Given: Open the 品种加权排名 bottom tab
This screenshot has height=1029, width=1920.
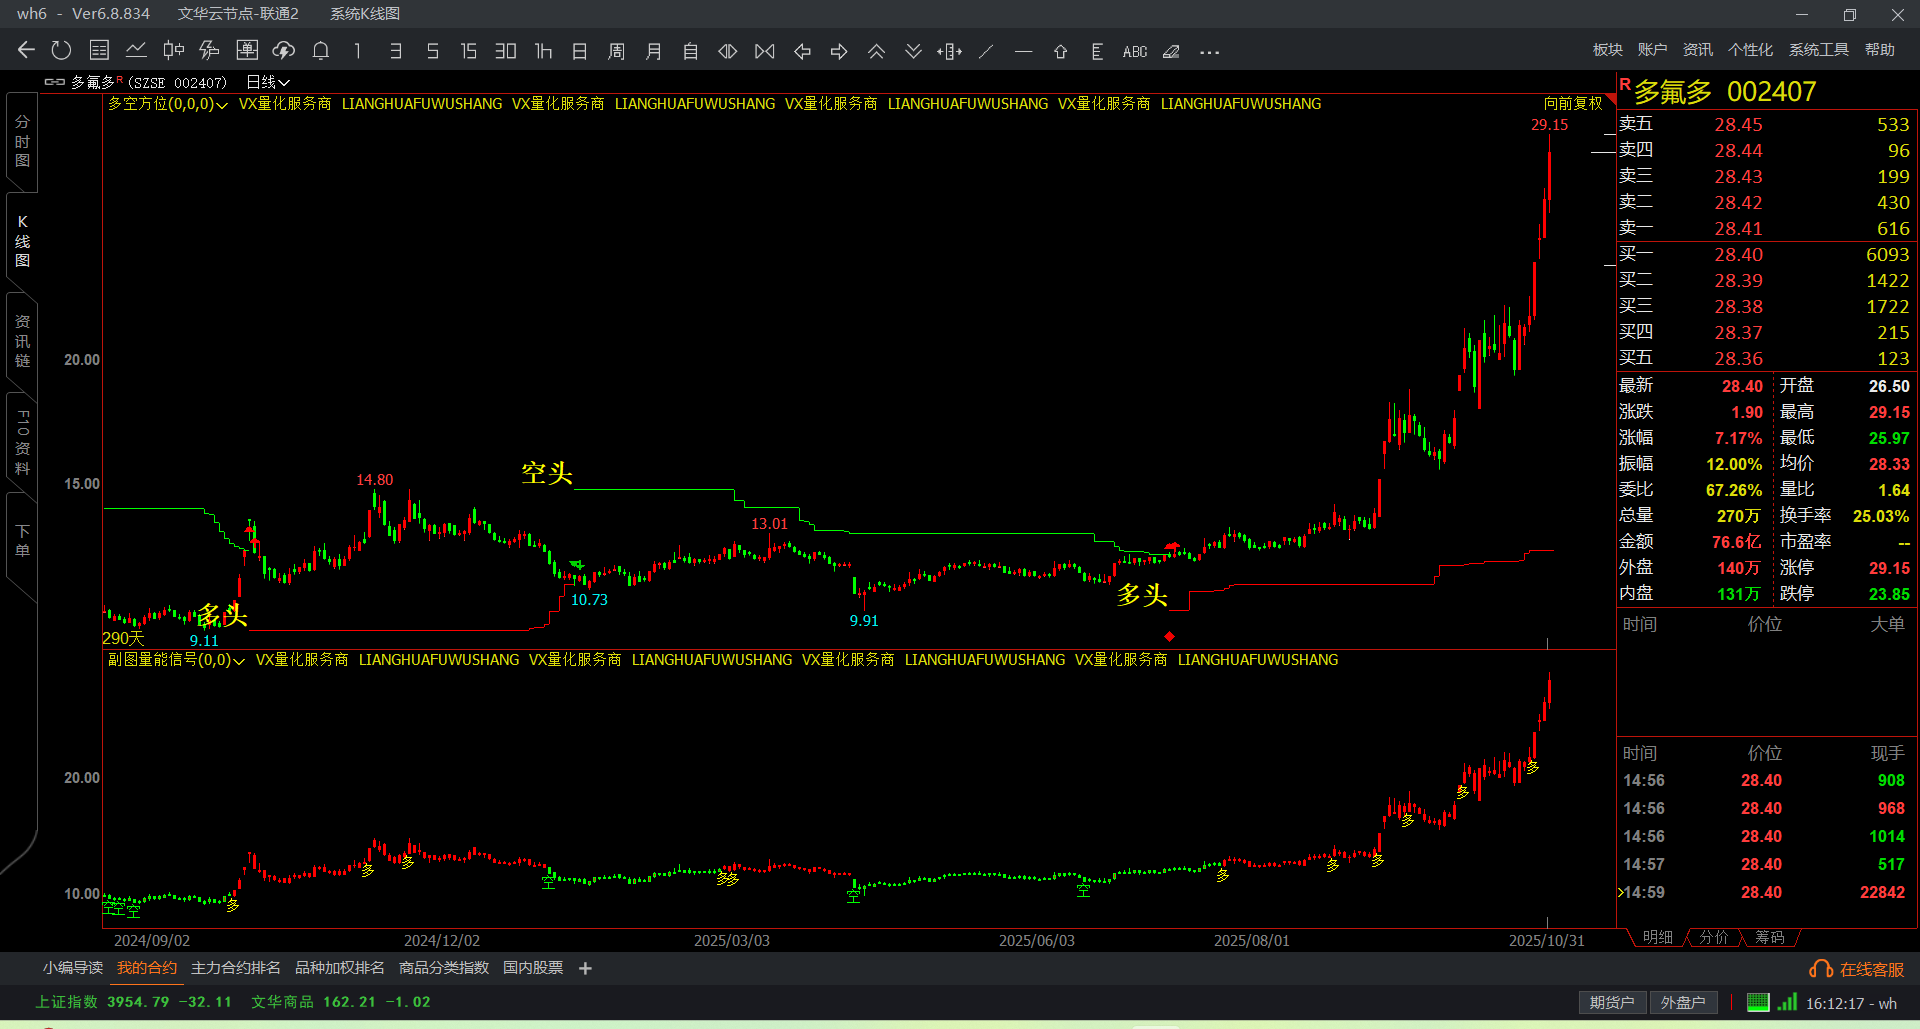Looking at the screenshot, I should pos(340,968).
